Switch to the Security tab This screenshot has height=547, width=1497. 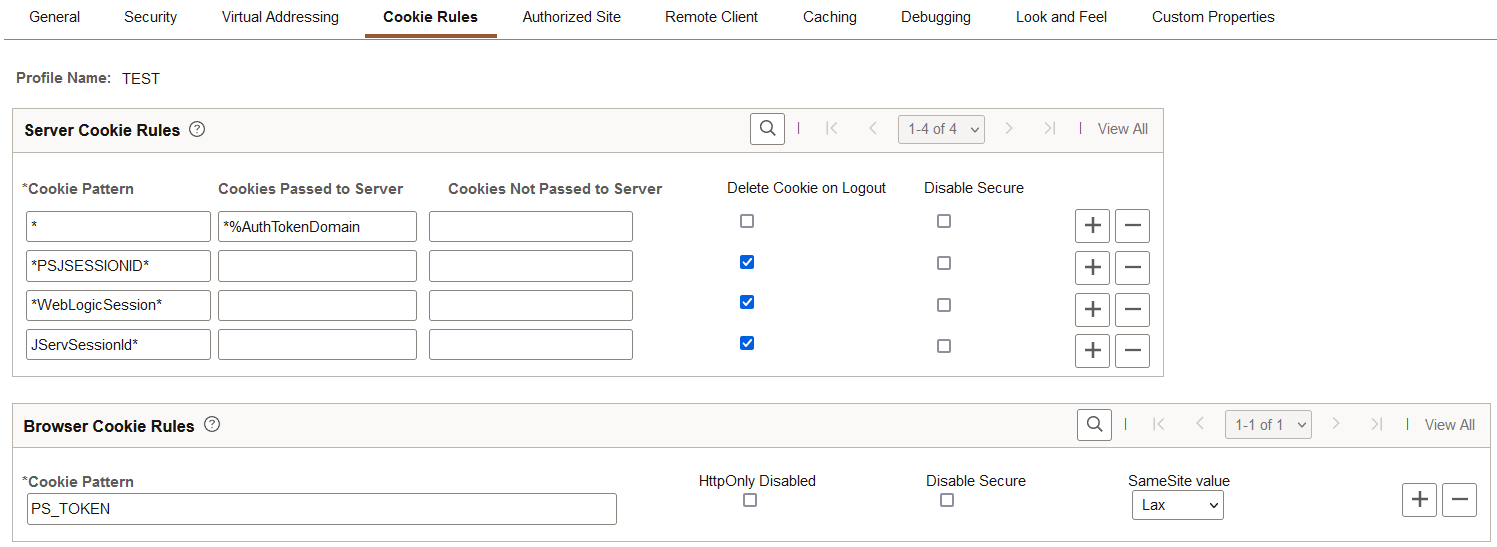tap(151, 17)
